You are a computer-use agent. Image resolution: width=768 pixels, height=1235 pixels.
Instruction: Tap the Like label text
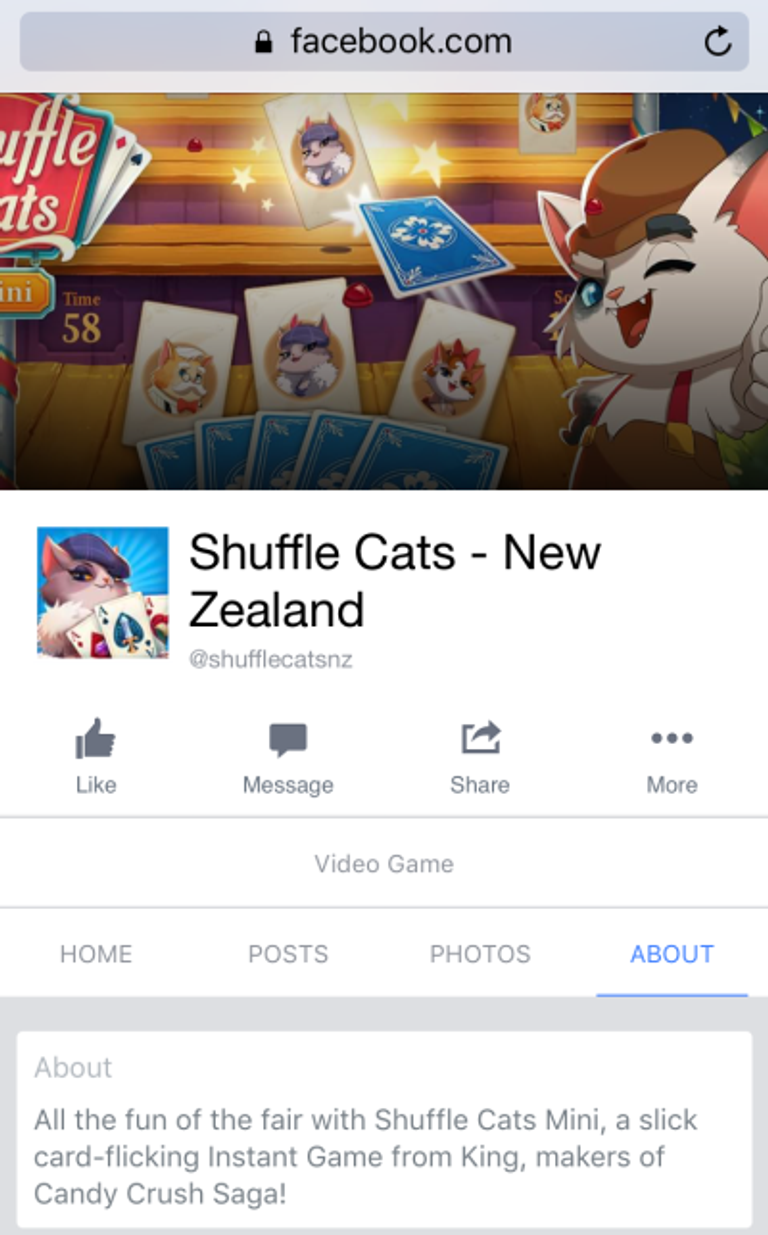(96, 785)
